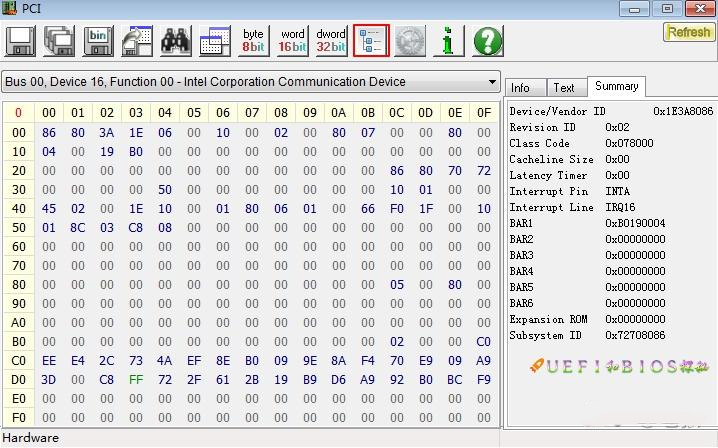Click the Save floppy disk icon
Image resolution: width=718 pixels, height=448 pixels.
pyautogui.click(x=20, y=41)
